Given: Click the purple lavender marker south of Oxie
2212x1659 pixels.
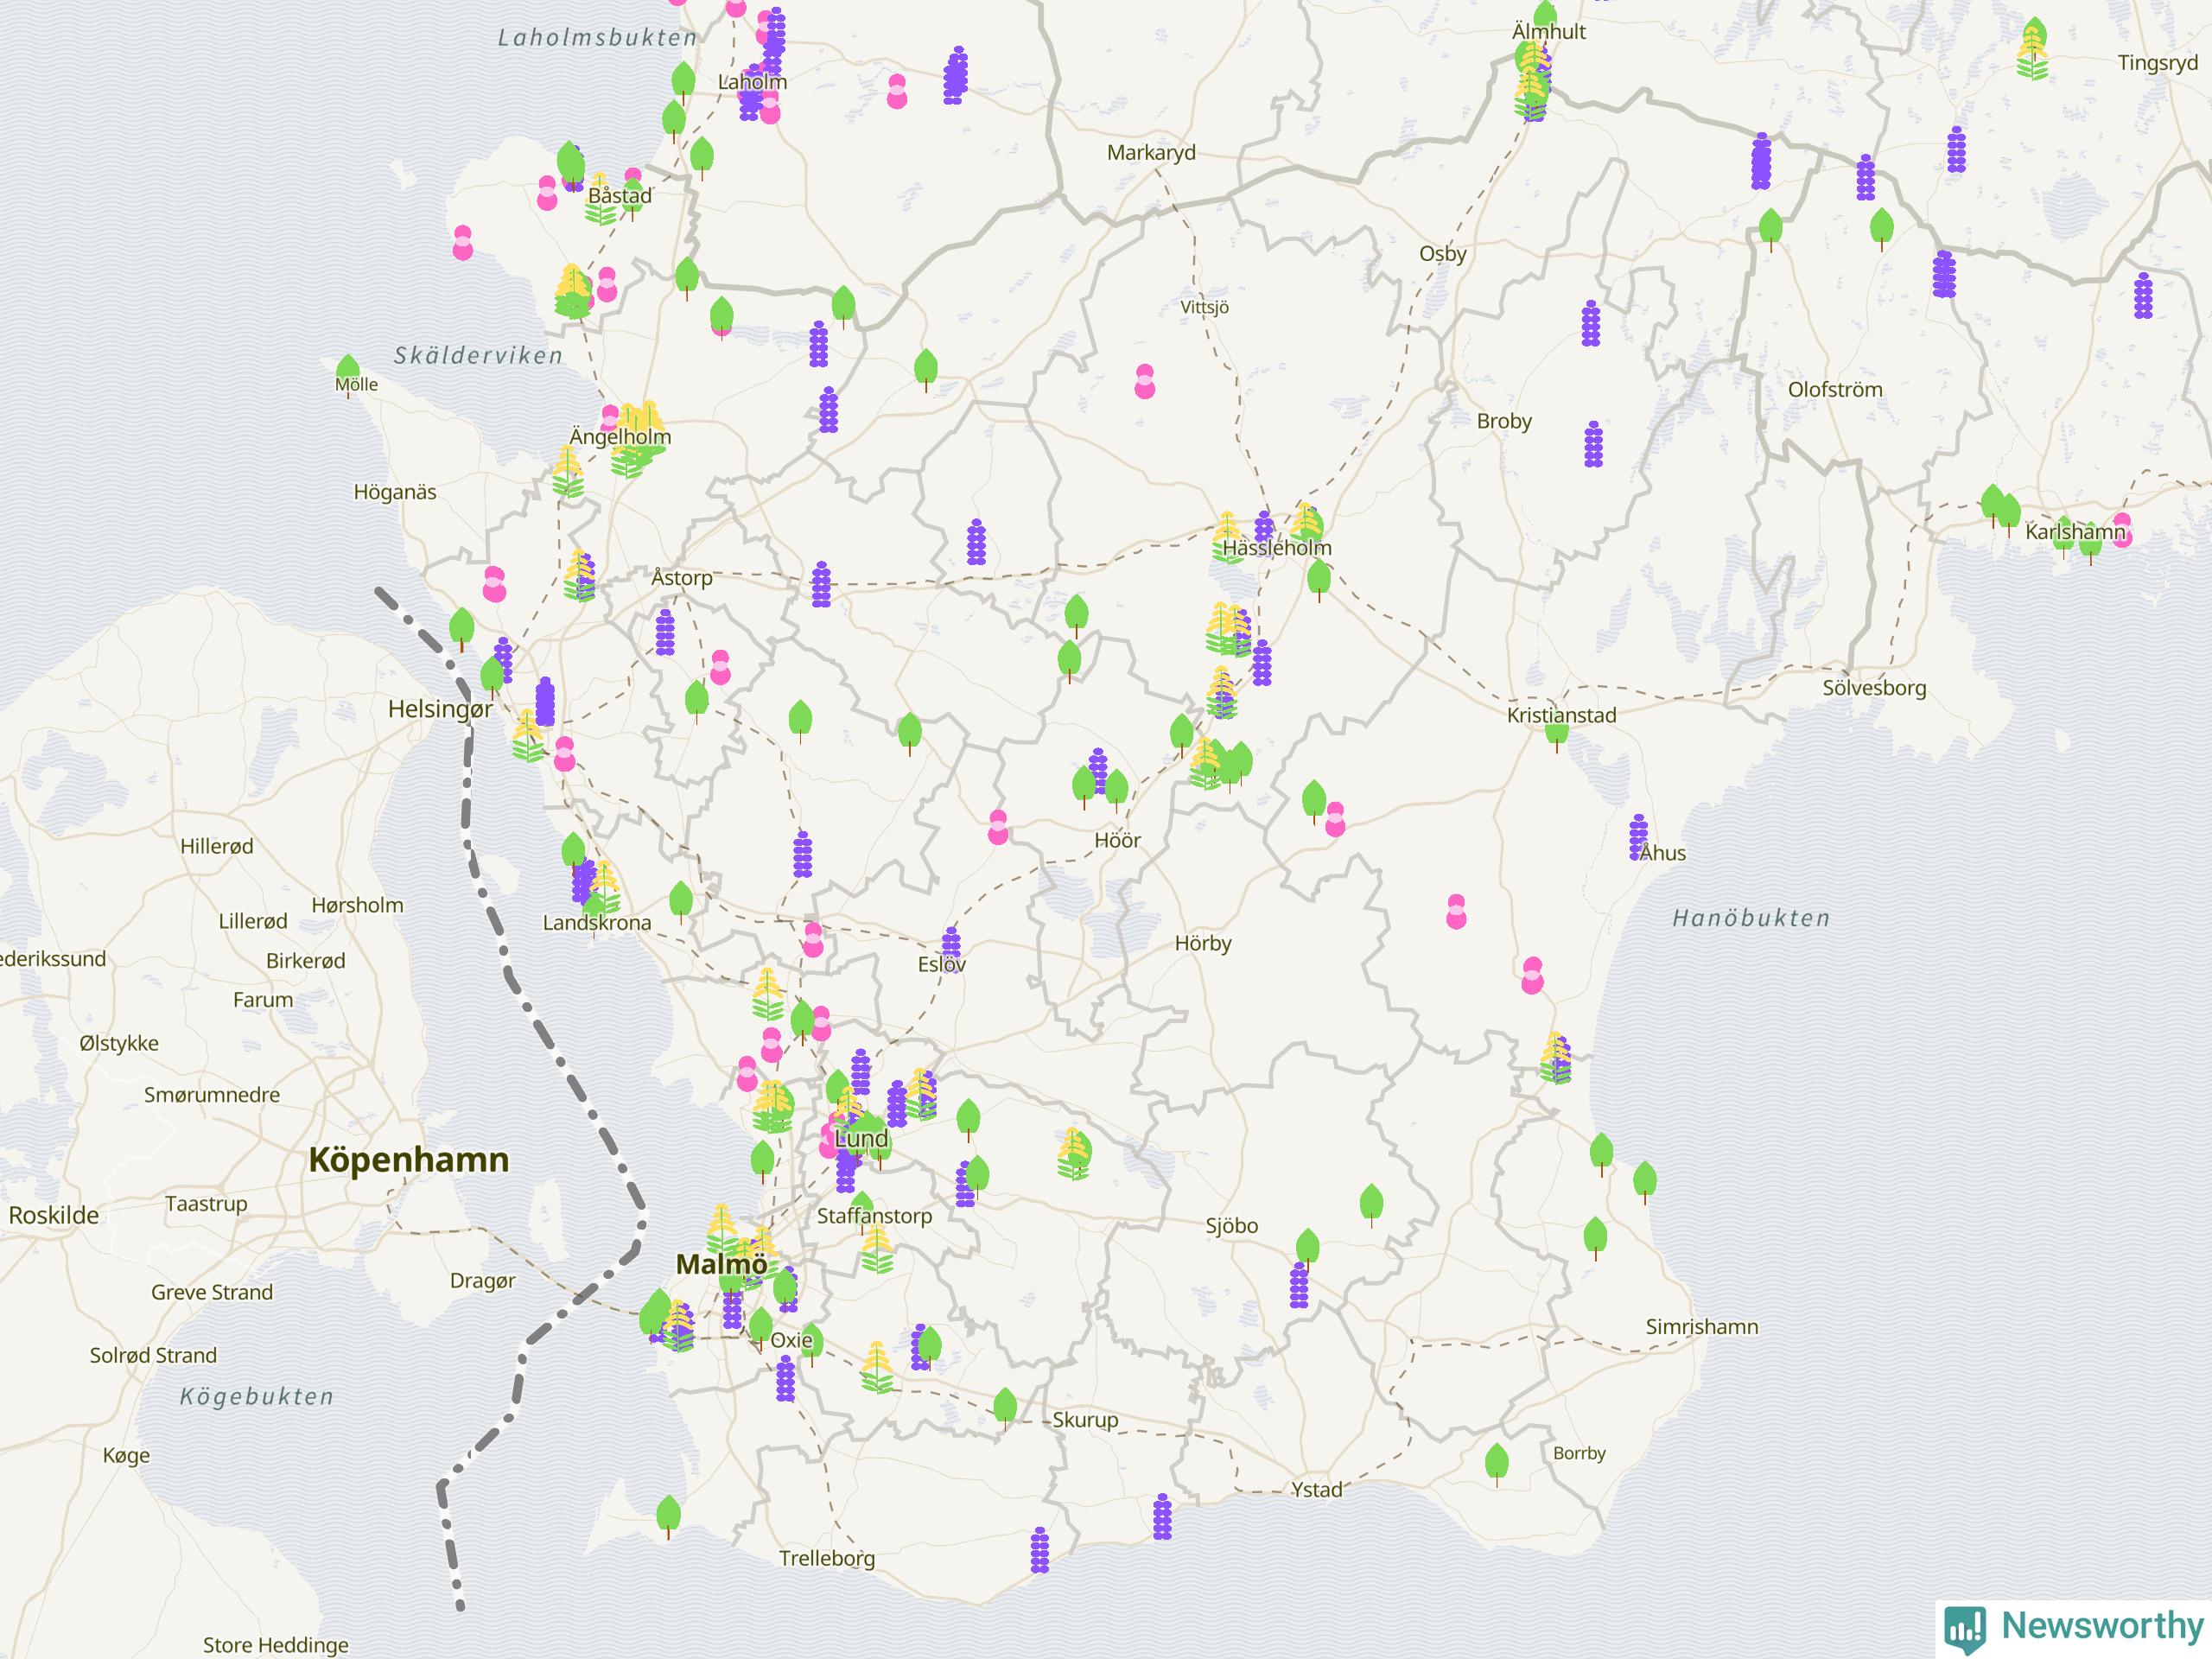Looking at the screenshot, I should click(x=786, y=1378).
